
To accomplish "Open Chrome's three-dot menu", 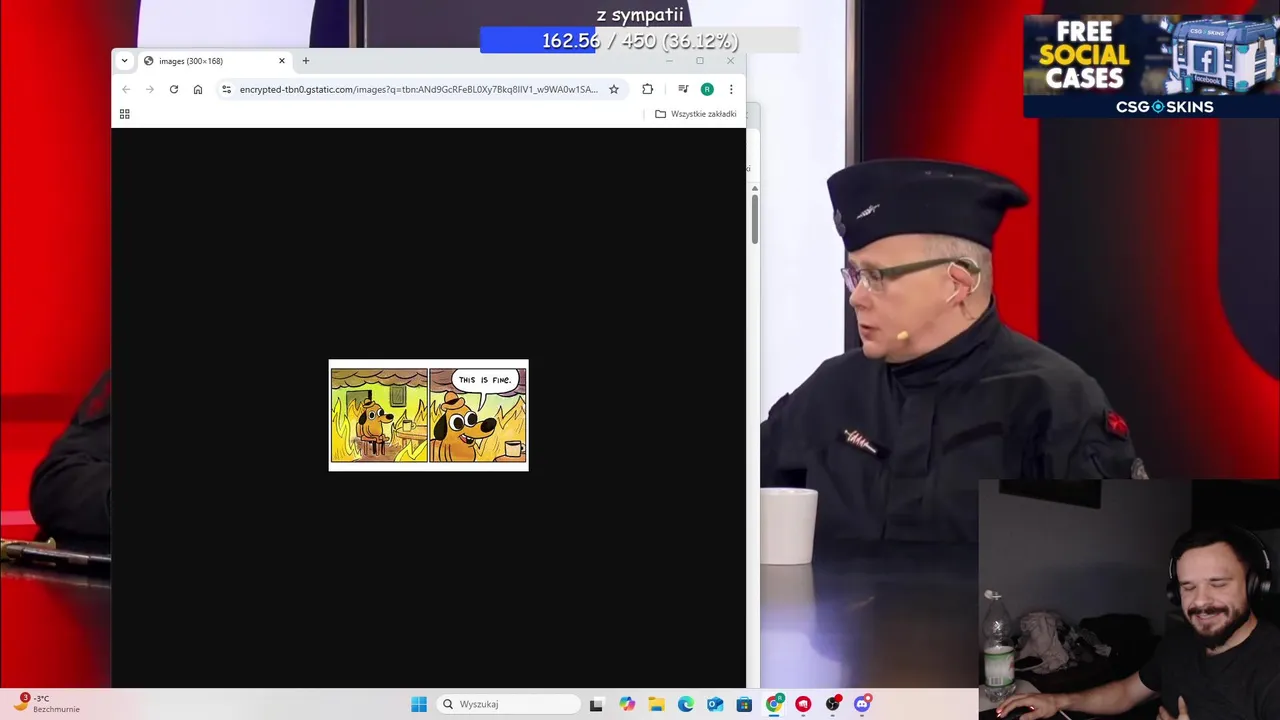I will [x=731, y=89].
